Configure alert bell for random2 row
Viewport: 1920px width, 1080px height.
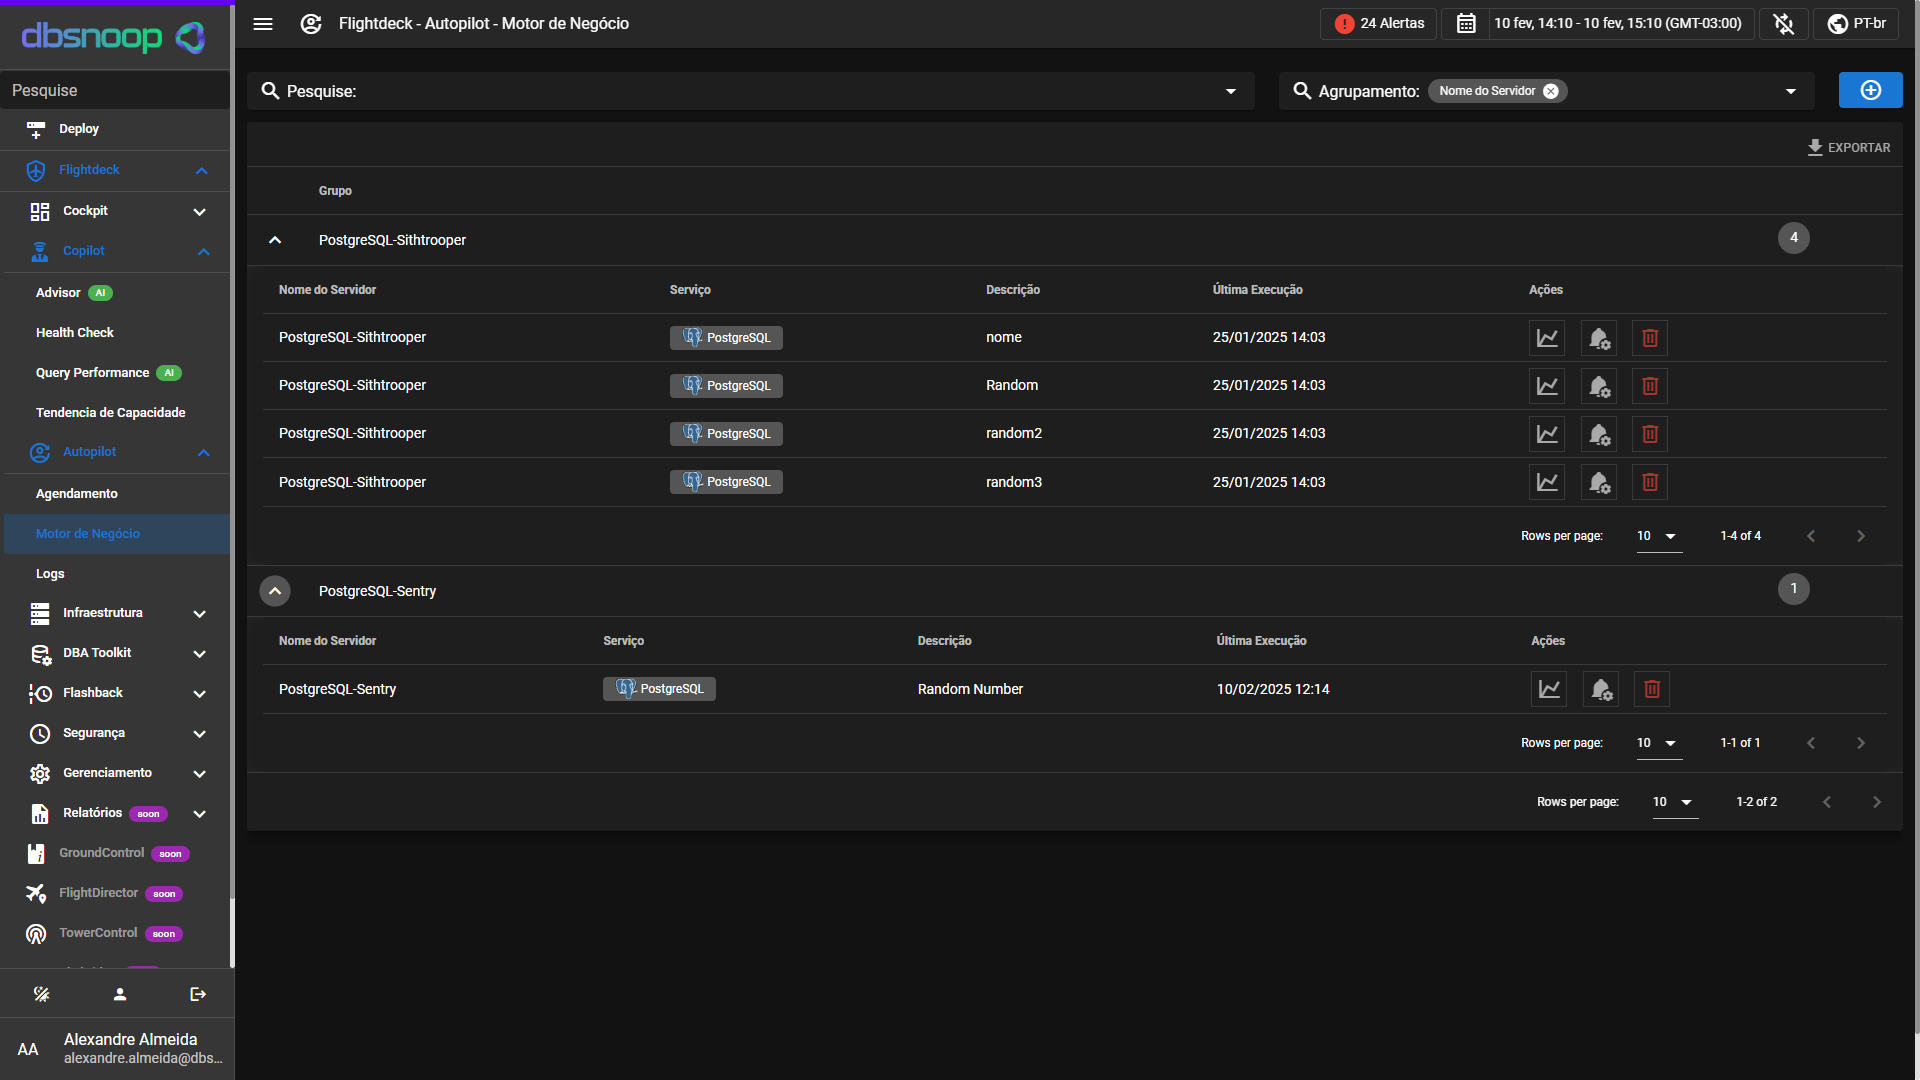(x=1599, y=434)
